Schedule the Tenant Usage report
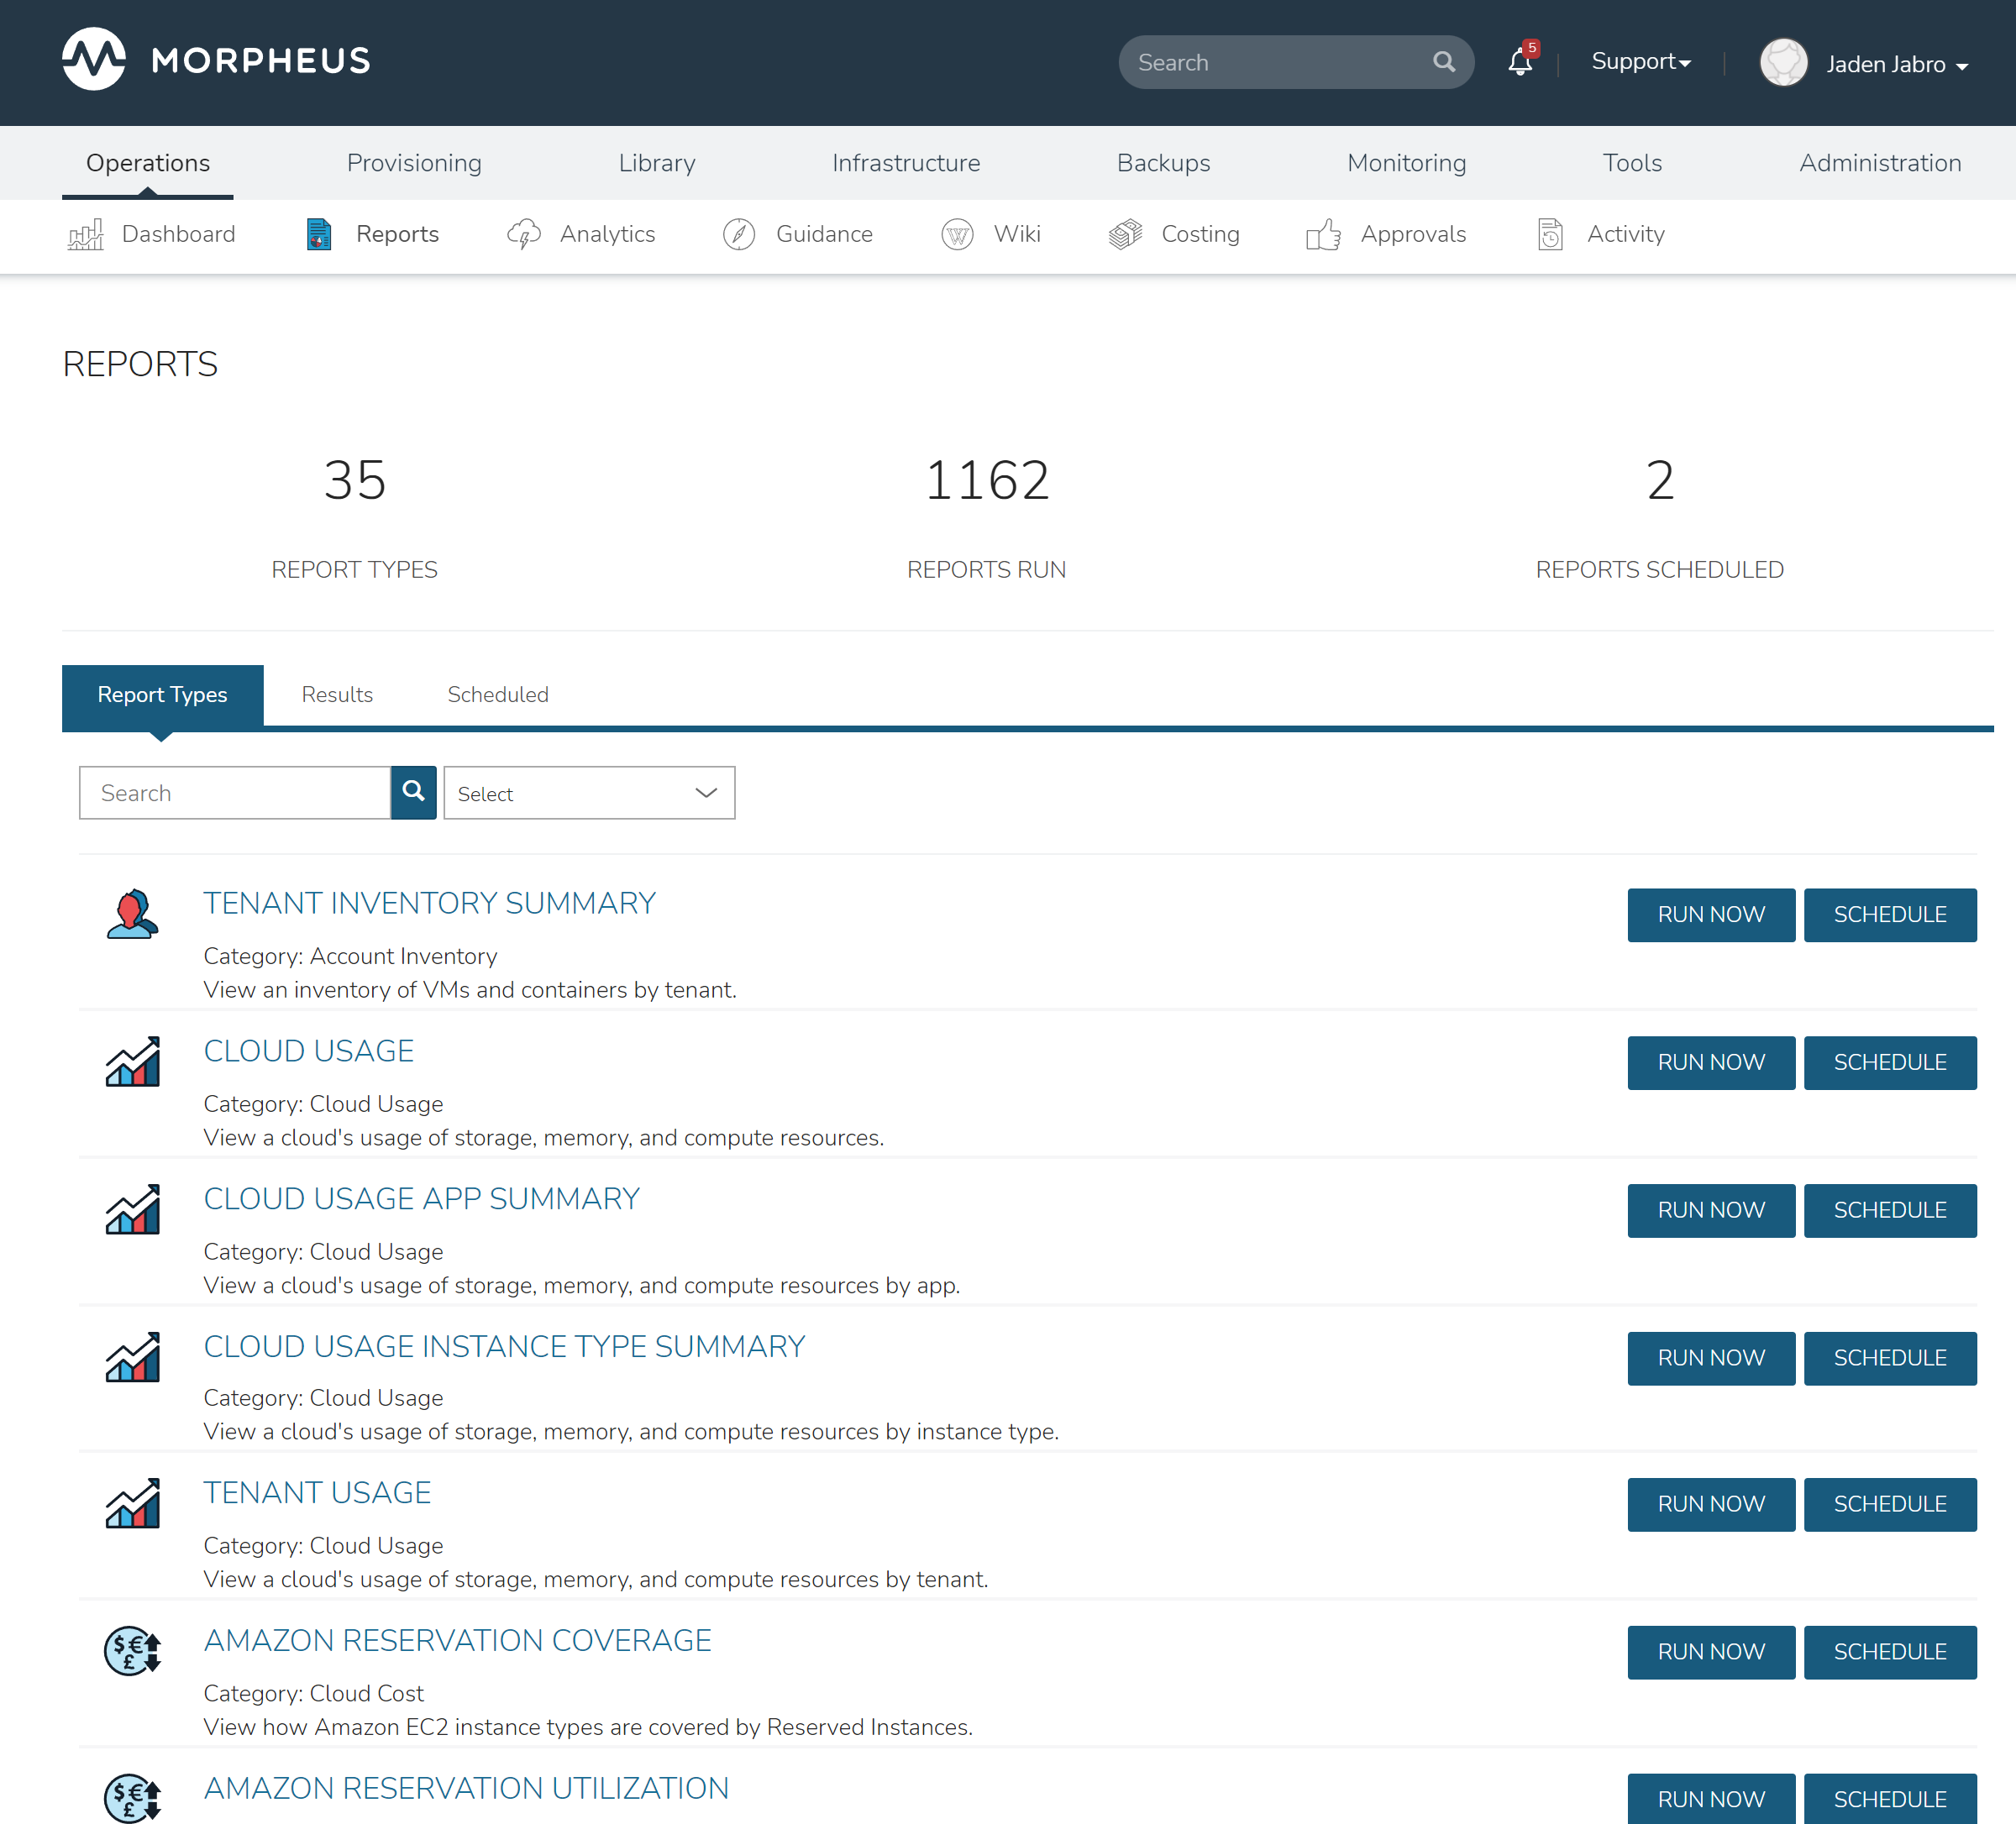Image resolution: width=2016 pixels, height=1824 pixels. click(x=1889, y=1504)
